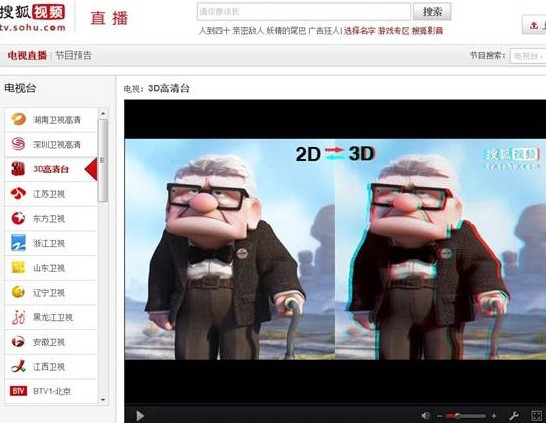
Task: Enter fullscreen with the player's fullscreen icon
Action: [x=537, y=416]
